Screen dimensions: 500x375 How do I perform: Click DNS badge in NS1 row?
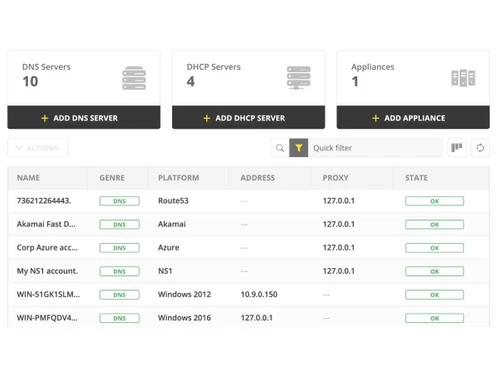pyautogui.click(x=119, y=271)
